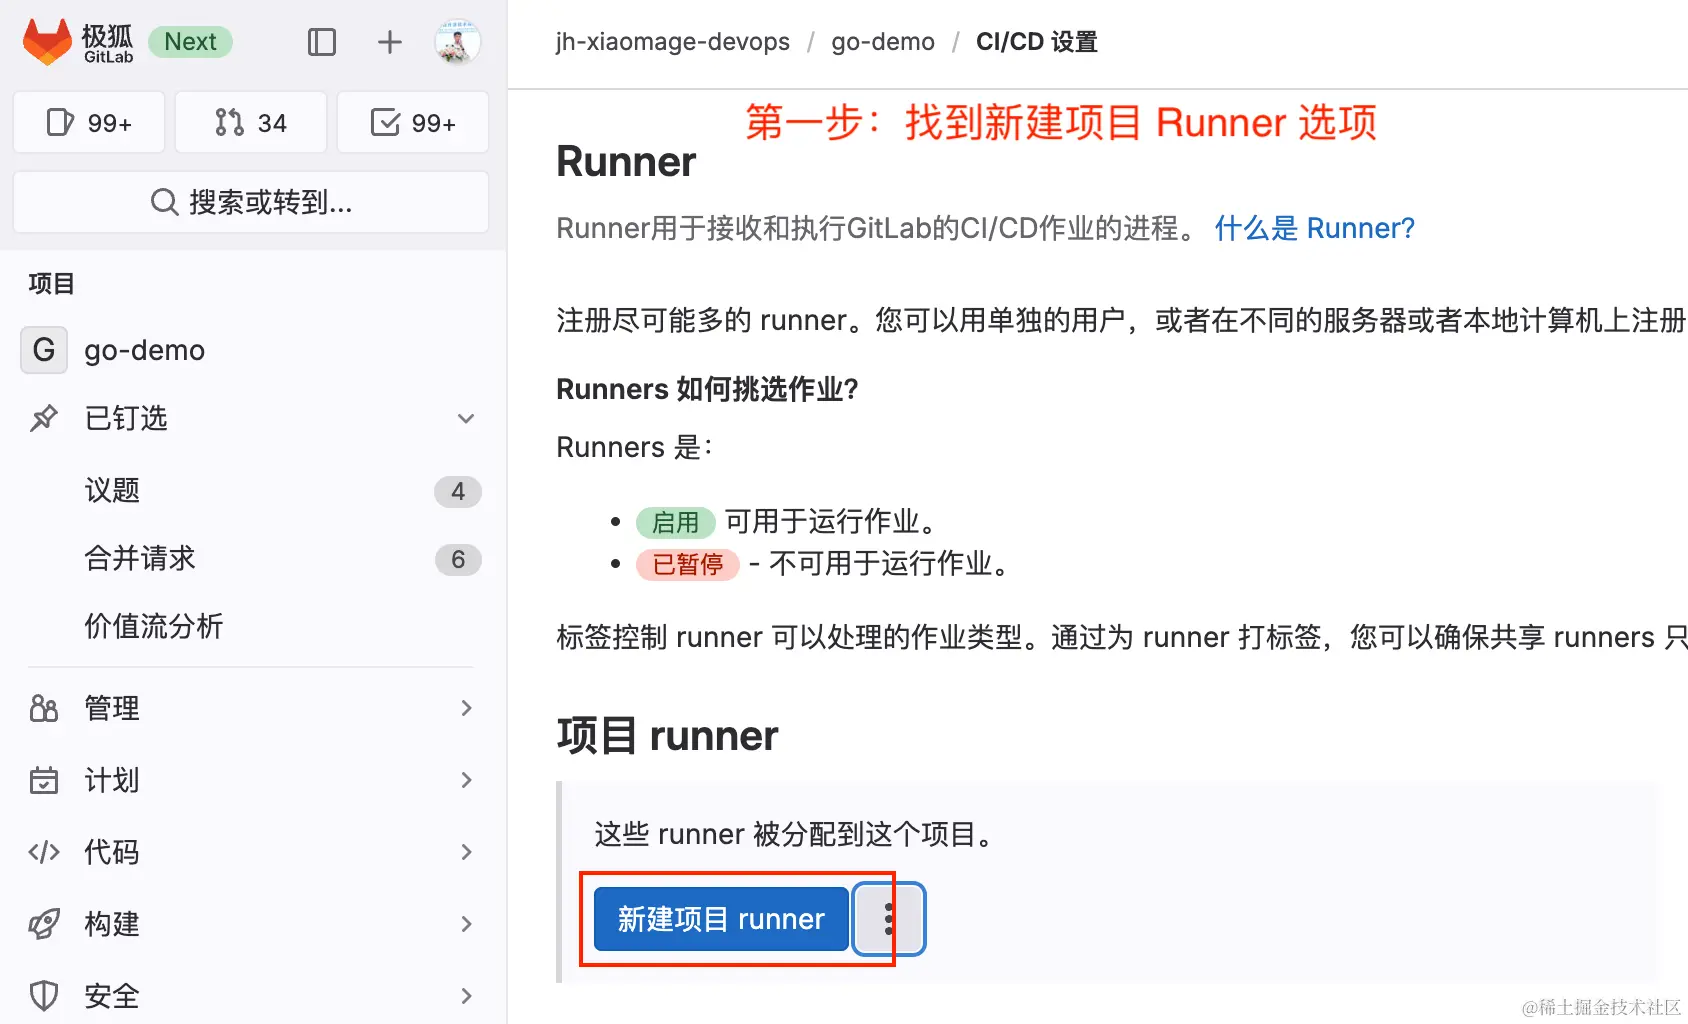The height and width of the screenshot is (1024, 1688).
Task: Select the 计划 sidebar icon
Action: 44,780
